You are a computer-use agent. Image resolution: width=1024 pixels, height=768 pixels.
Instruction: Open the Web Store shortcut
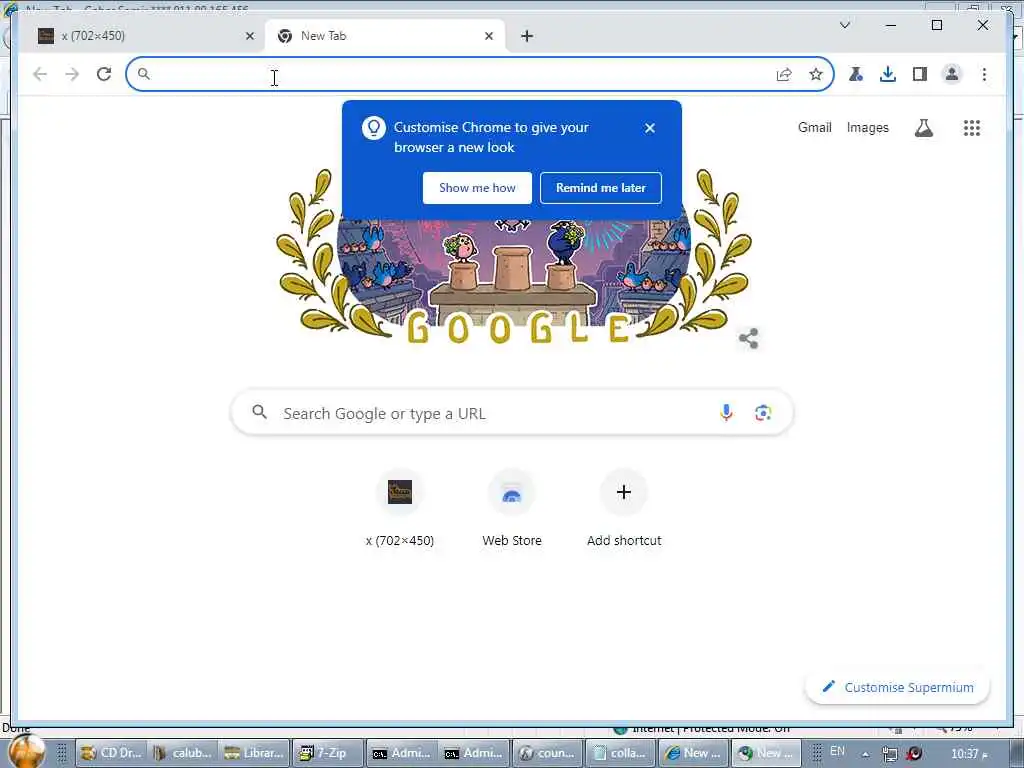(512, 509)
